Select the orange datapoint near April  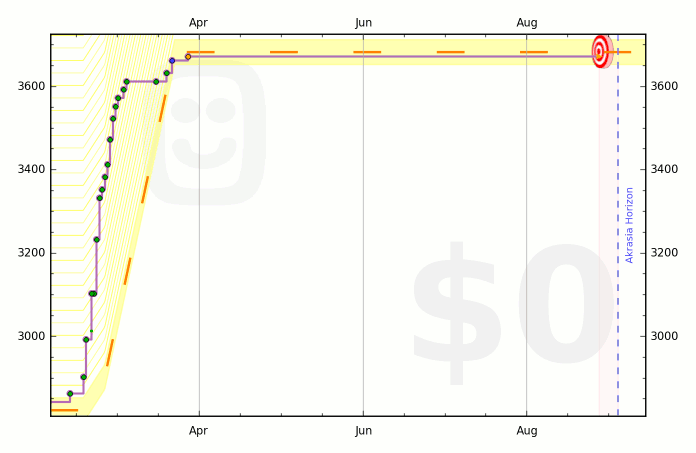pos(188,57)
